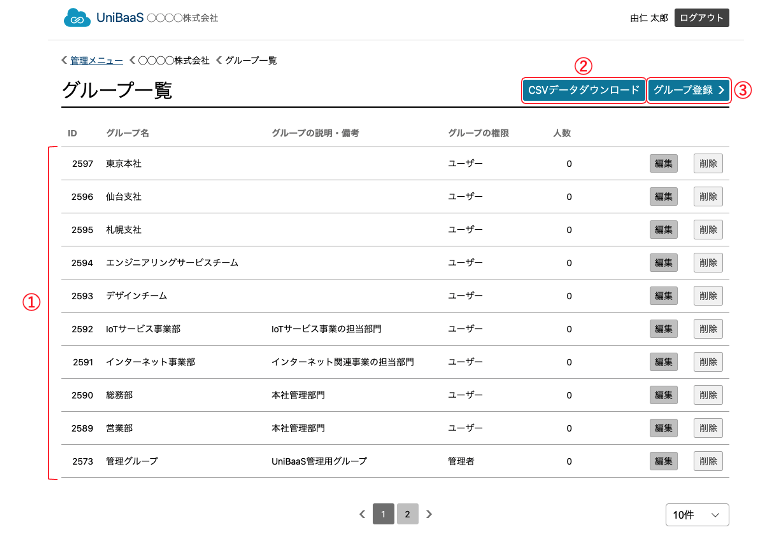Click the 人数 column header
The width and height of the screenshot is (759, 537).
tap(562, 133)
